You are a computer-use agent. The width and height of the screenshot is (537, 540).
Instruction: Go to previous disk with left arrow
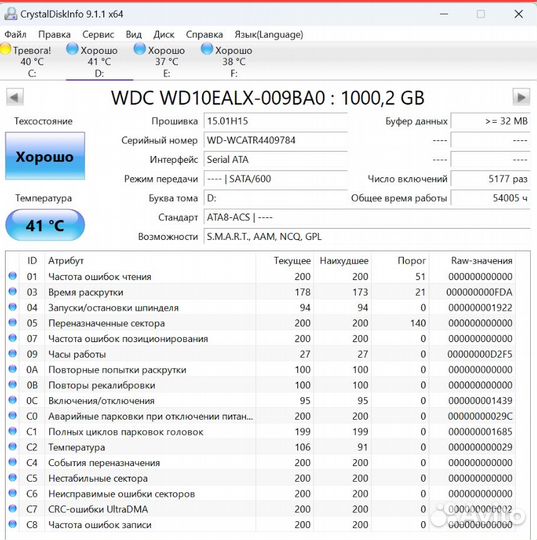coord(15,97)
